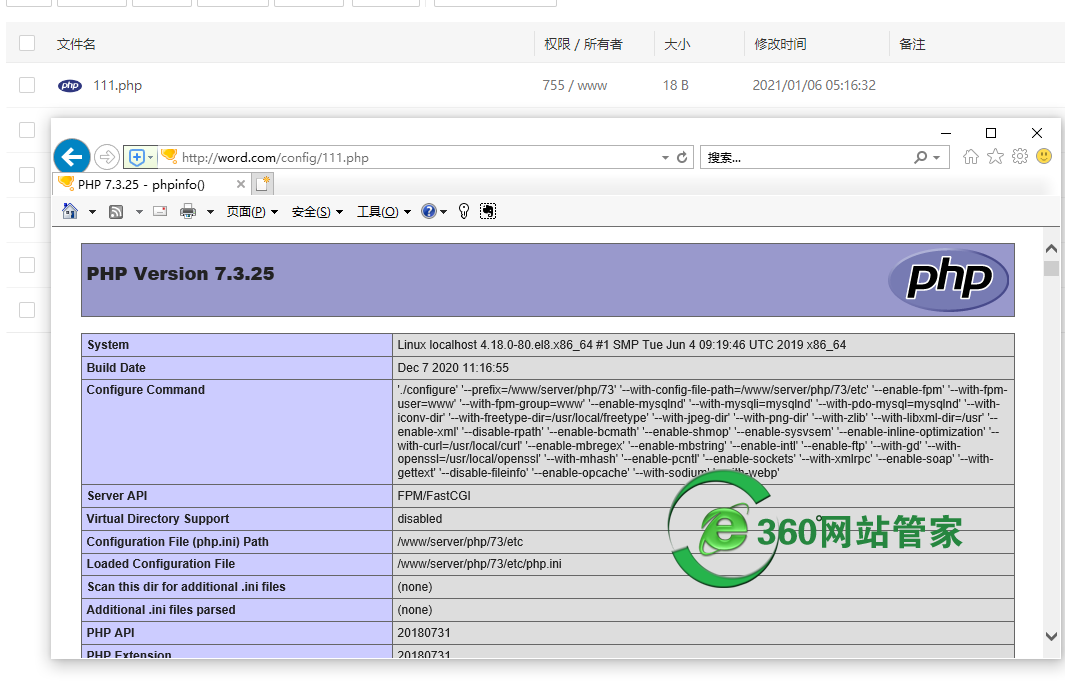Click the smiley feedback icon
Viewport: 1065px width, 688px height.
(1044, 157)
